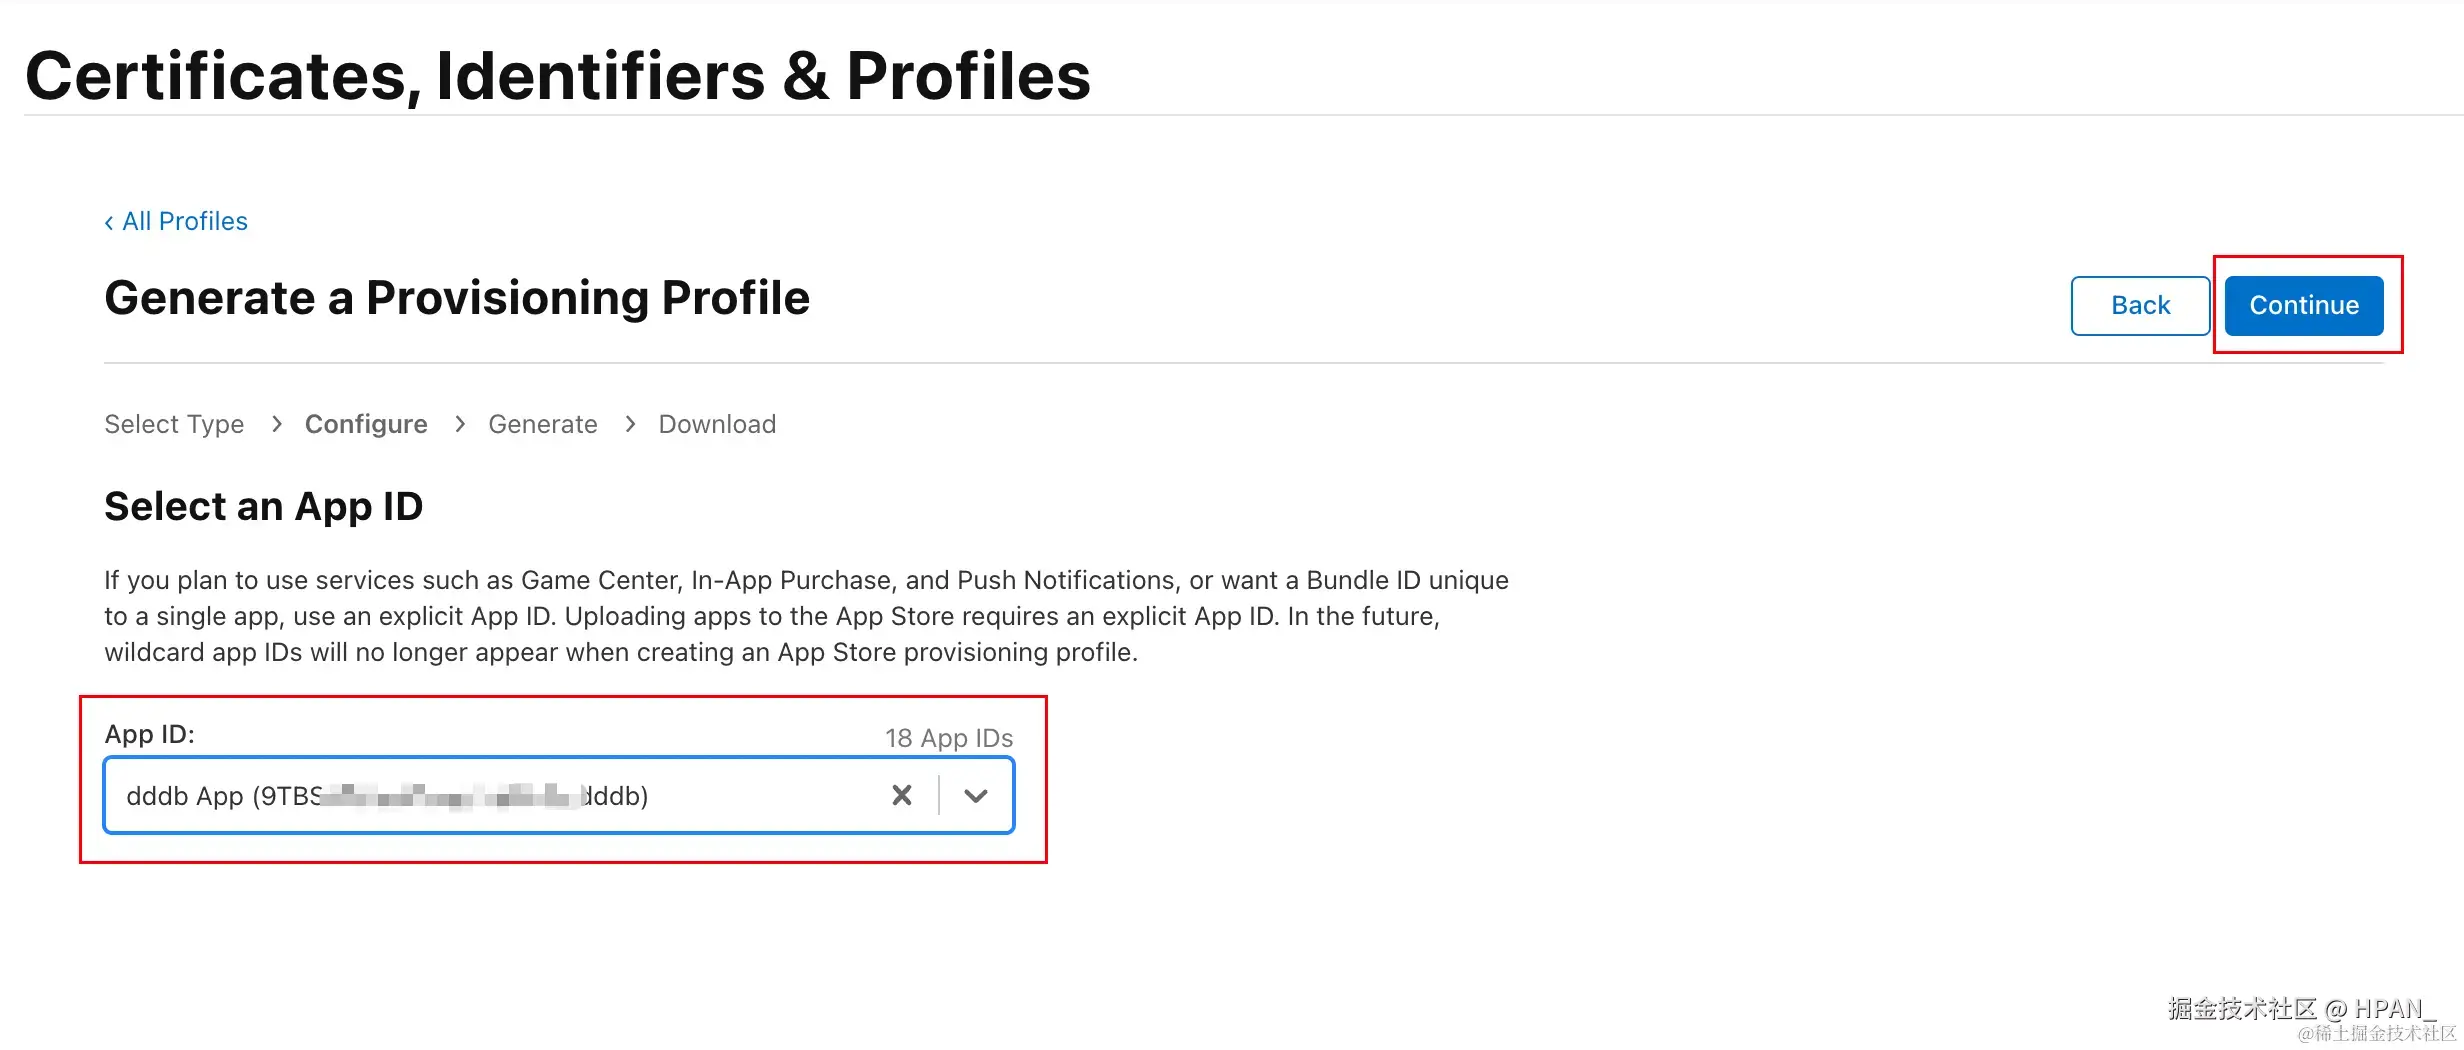The height and width of the screenshot is (1050, 2464).
Task: Go to the Select Type step
Action: click(174, 424)
